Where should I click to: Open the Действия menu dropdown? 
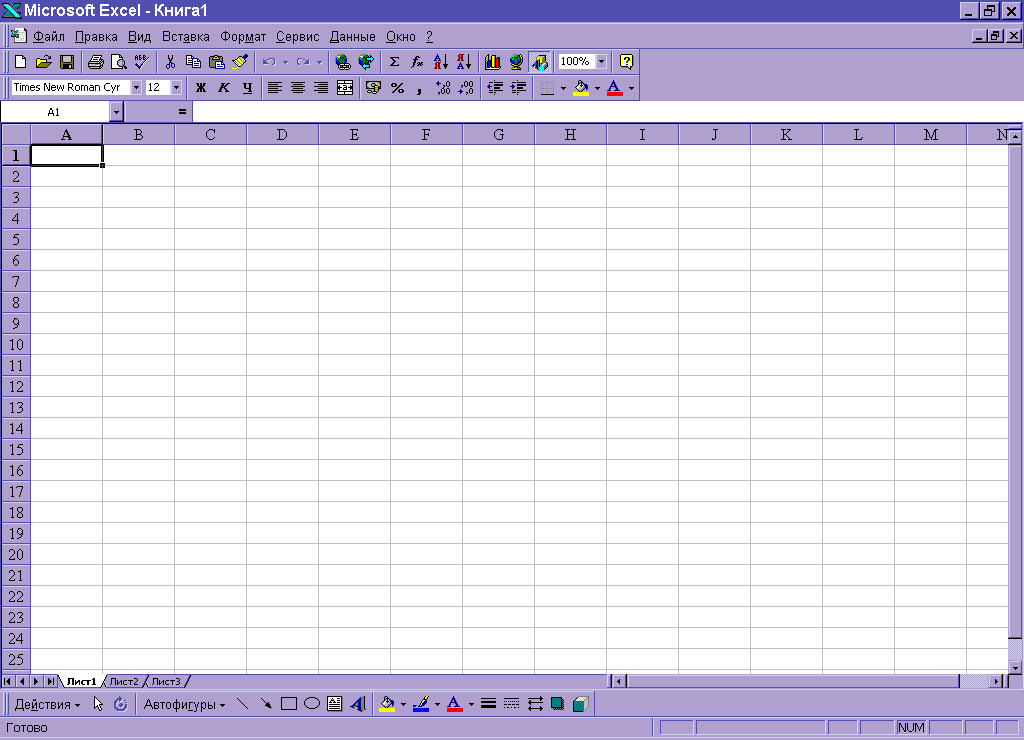coord(47,705)
